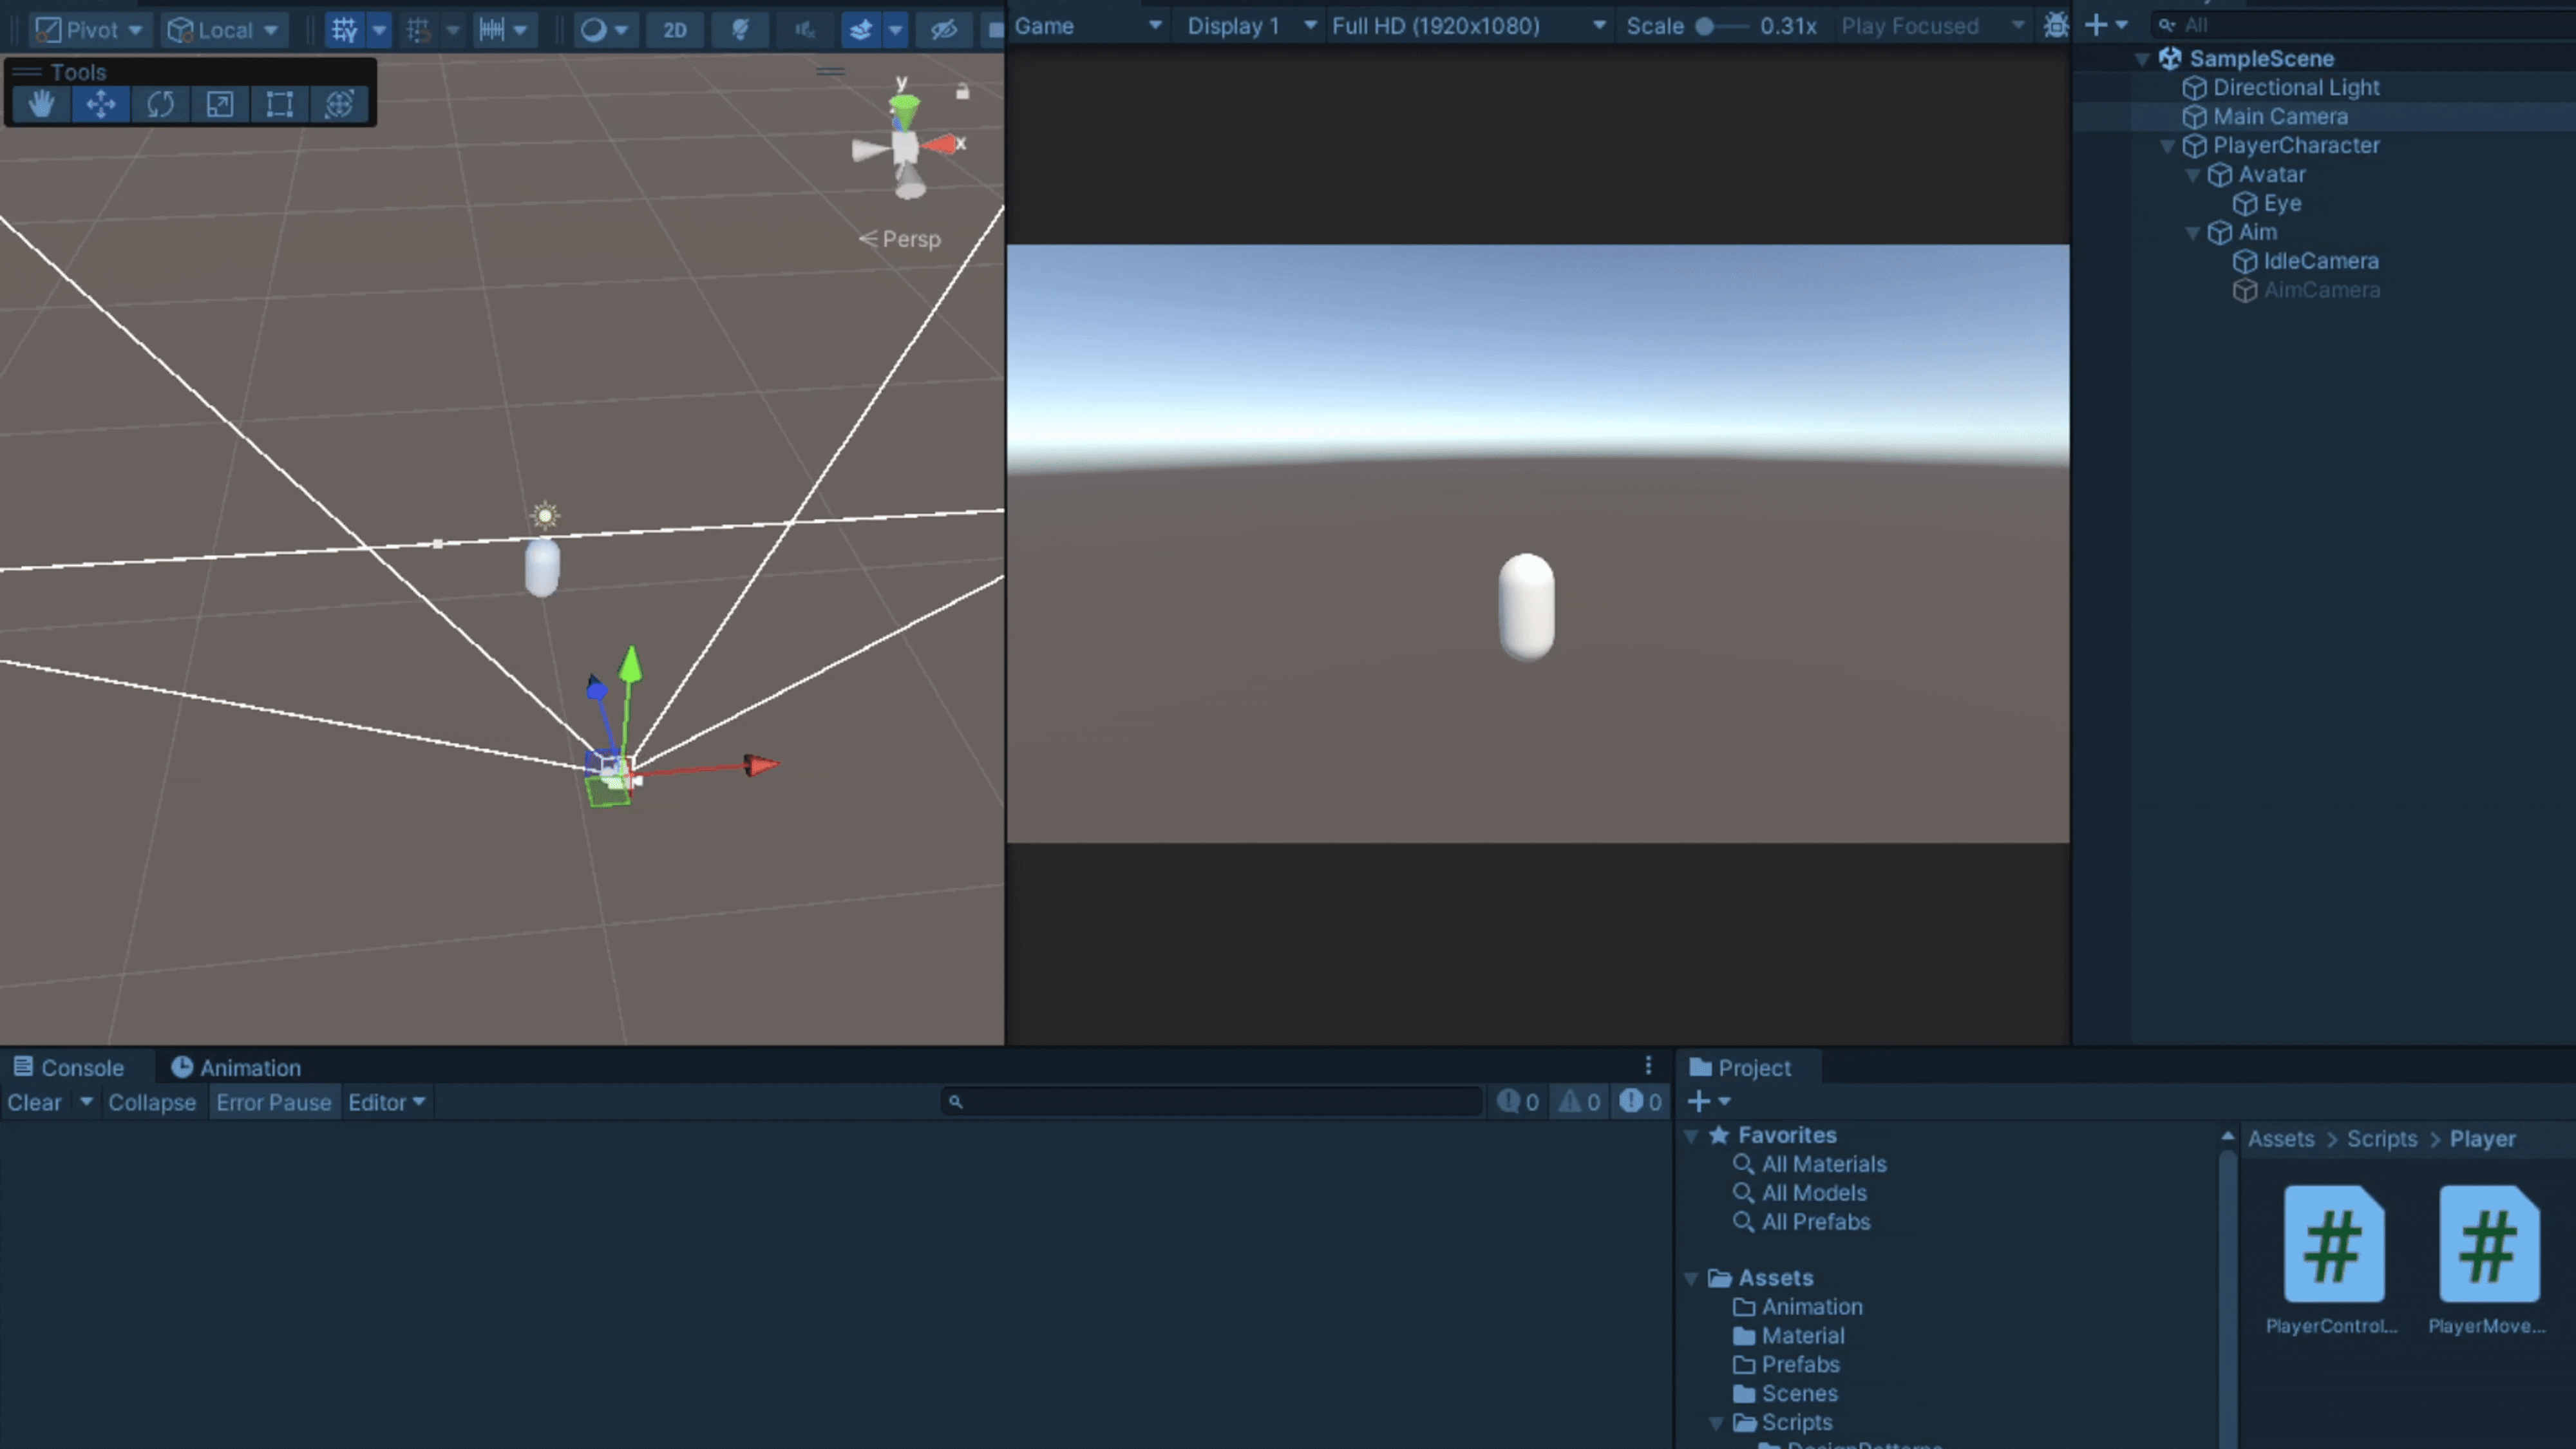Toggle hidden objects scene visibility
This screenshot has width=2576, height=1449.
(944, 30)
